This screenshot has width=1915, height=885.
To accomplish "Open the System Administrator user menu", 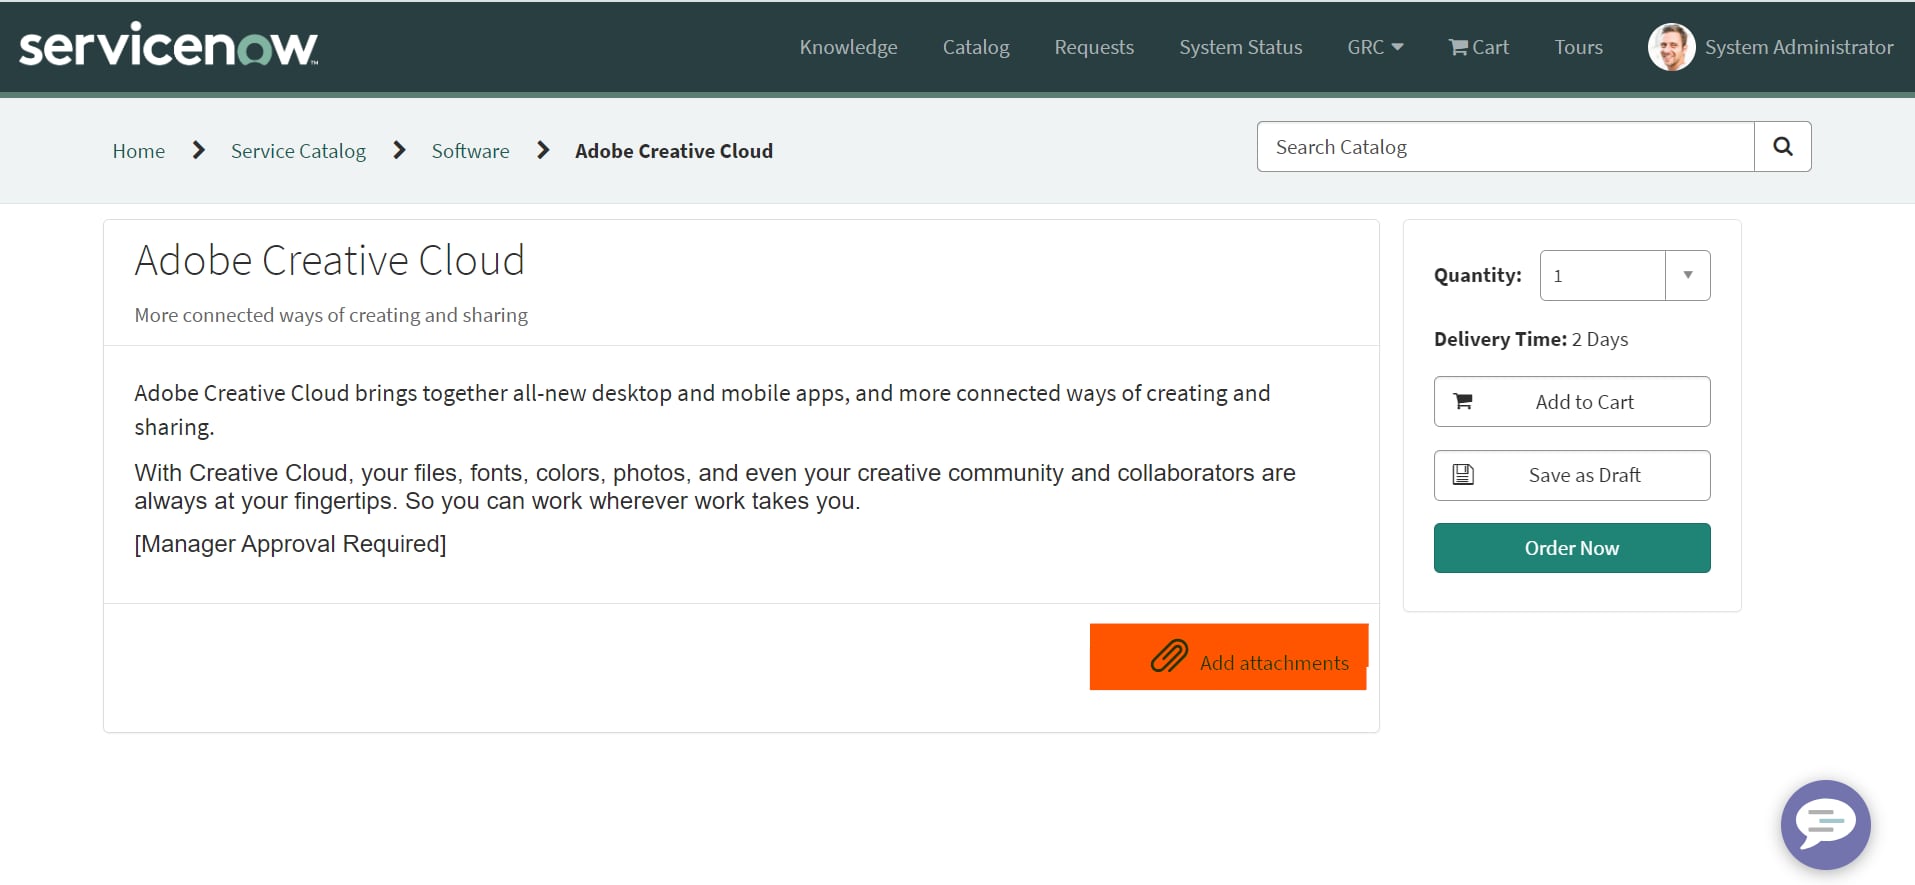I will [x=1798, y=47].
